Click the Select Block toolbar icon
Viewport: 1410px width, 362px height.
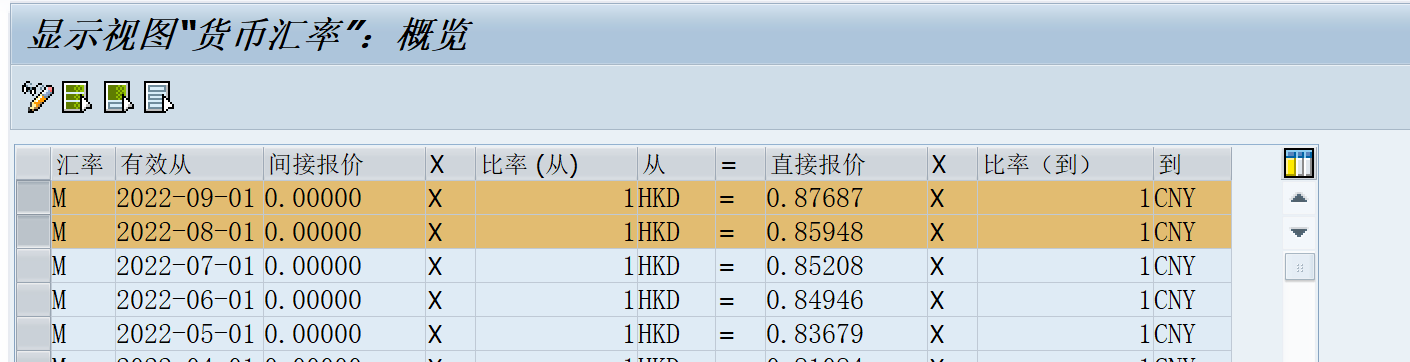point(118,97)
